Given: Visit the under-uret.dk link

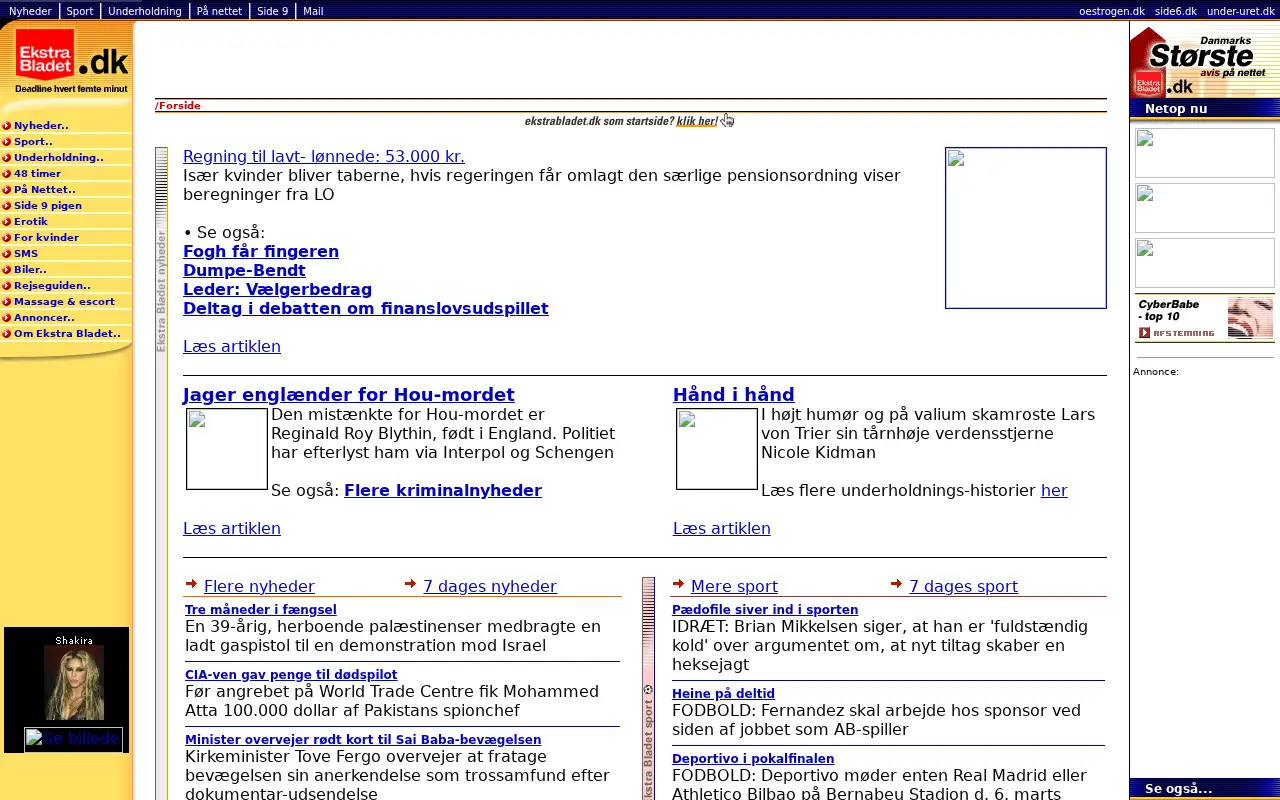Looking at the screenshot, I should [x=1241, y=11].
